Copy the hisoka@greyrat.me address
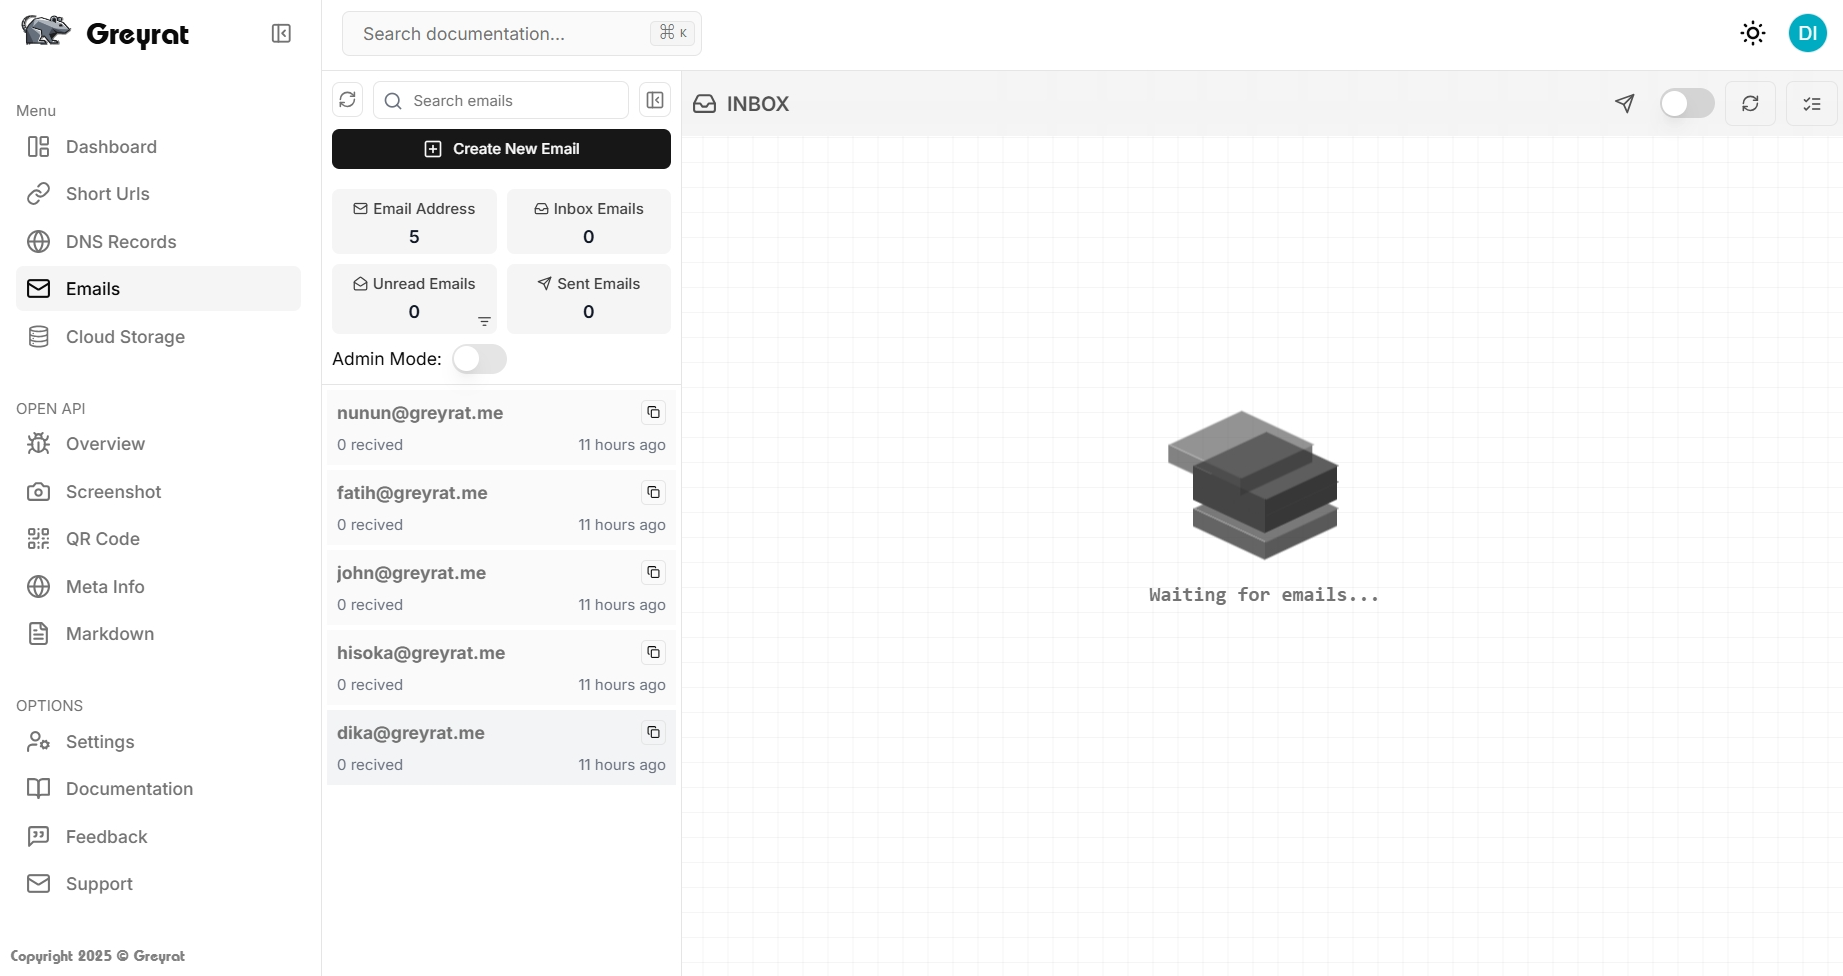This screenshot has height=976, width=1843. point(653,653)
